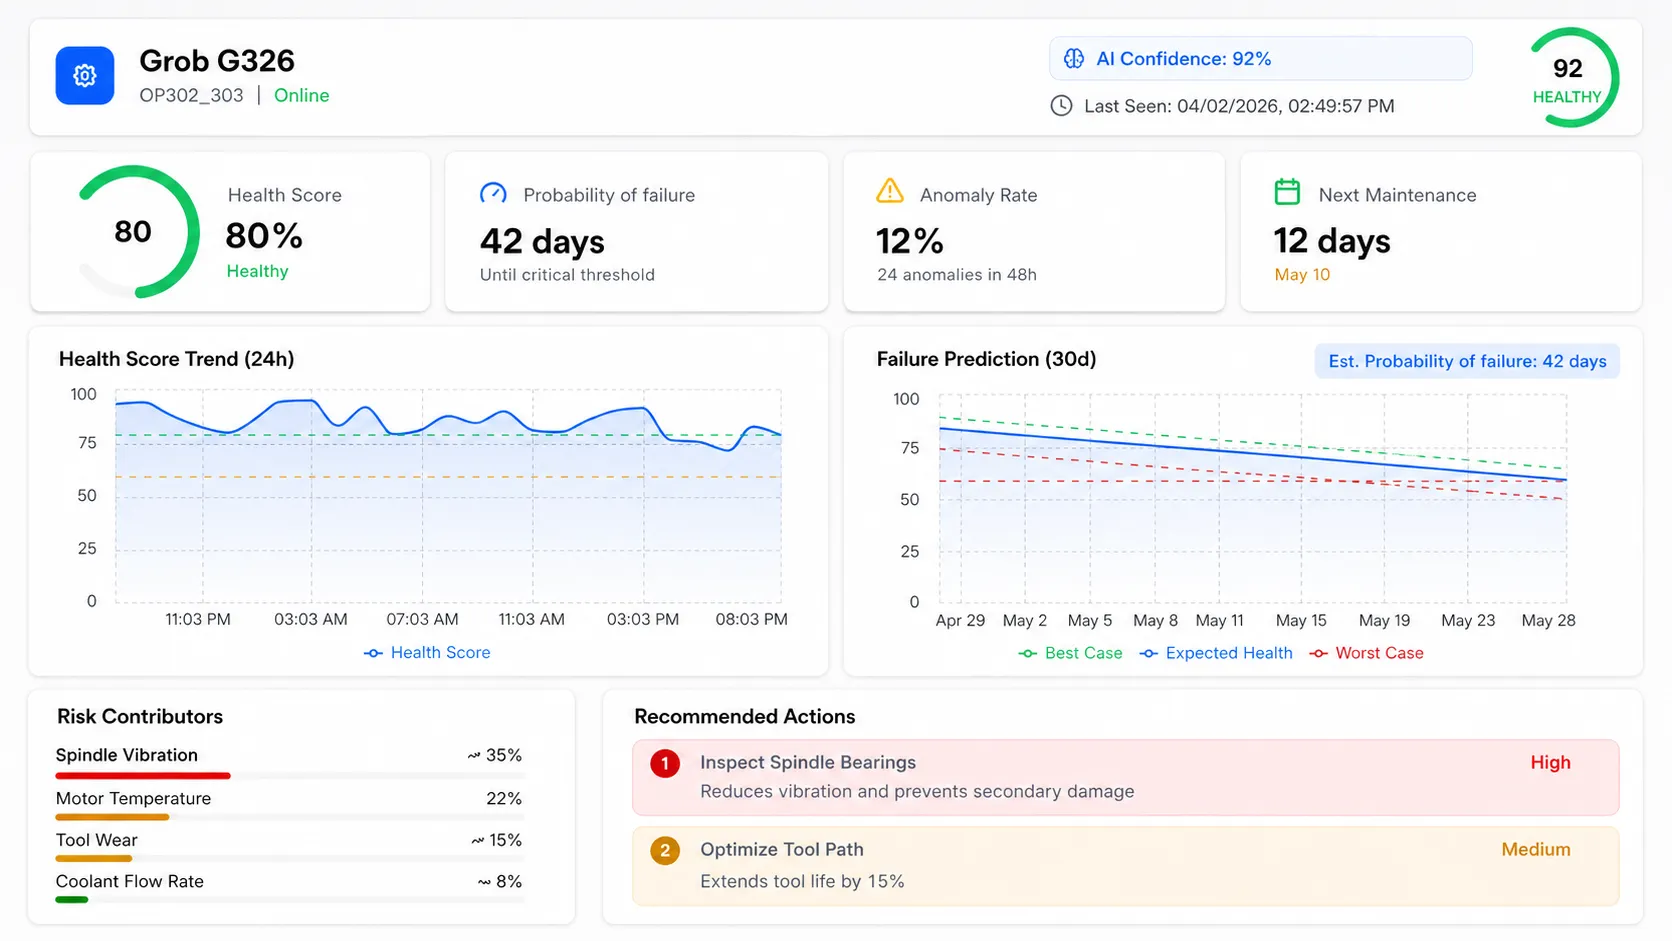
Task: Click the orange "Medium" priority label
Action: click(1536, 850)
